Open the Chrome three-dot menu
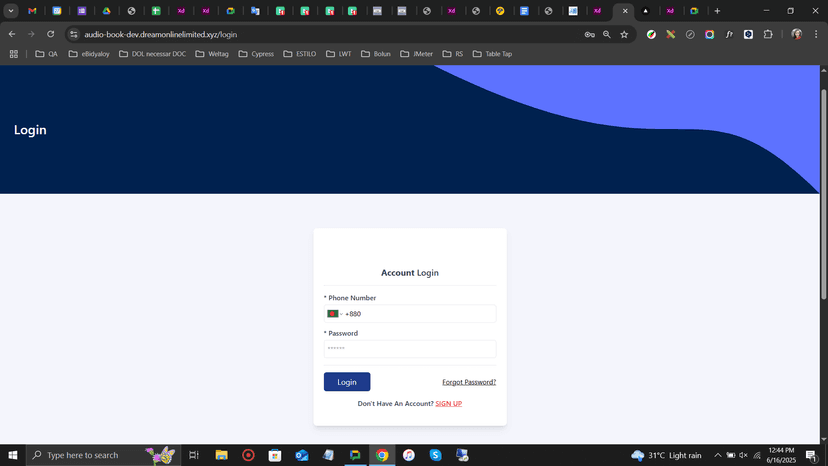The image size is (828, 466). [x=817, y=34]
